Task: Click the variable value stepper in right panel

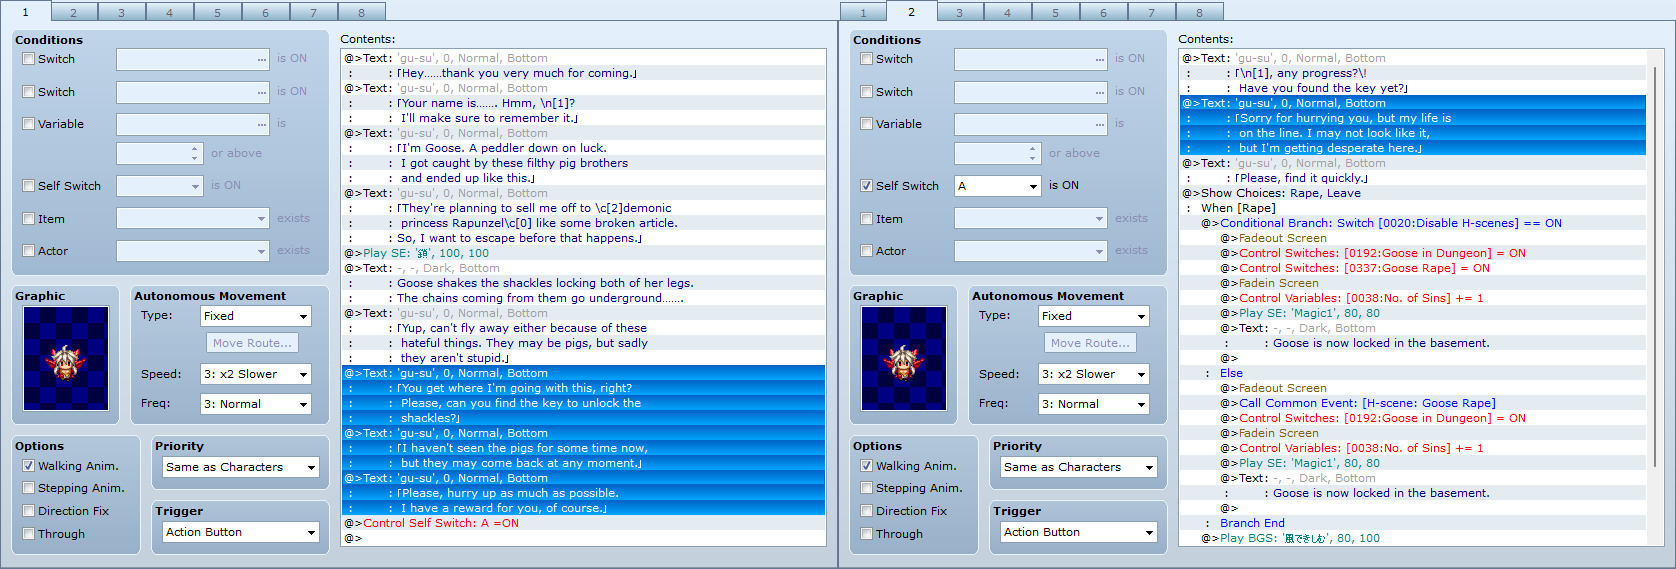Action: [1033, 153]
